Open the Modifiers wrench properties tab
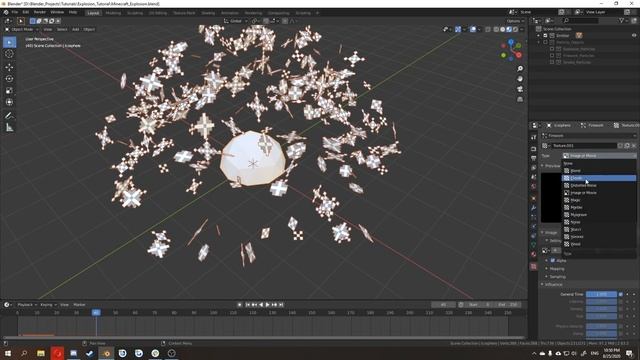This screenshot has height=360, width=640. [x=533, y=207]
